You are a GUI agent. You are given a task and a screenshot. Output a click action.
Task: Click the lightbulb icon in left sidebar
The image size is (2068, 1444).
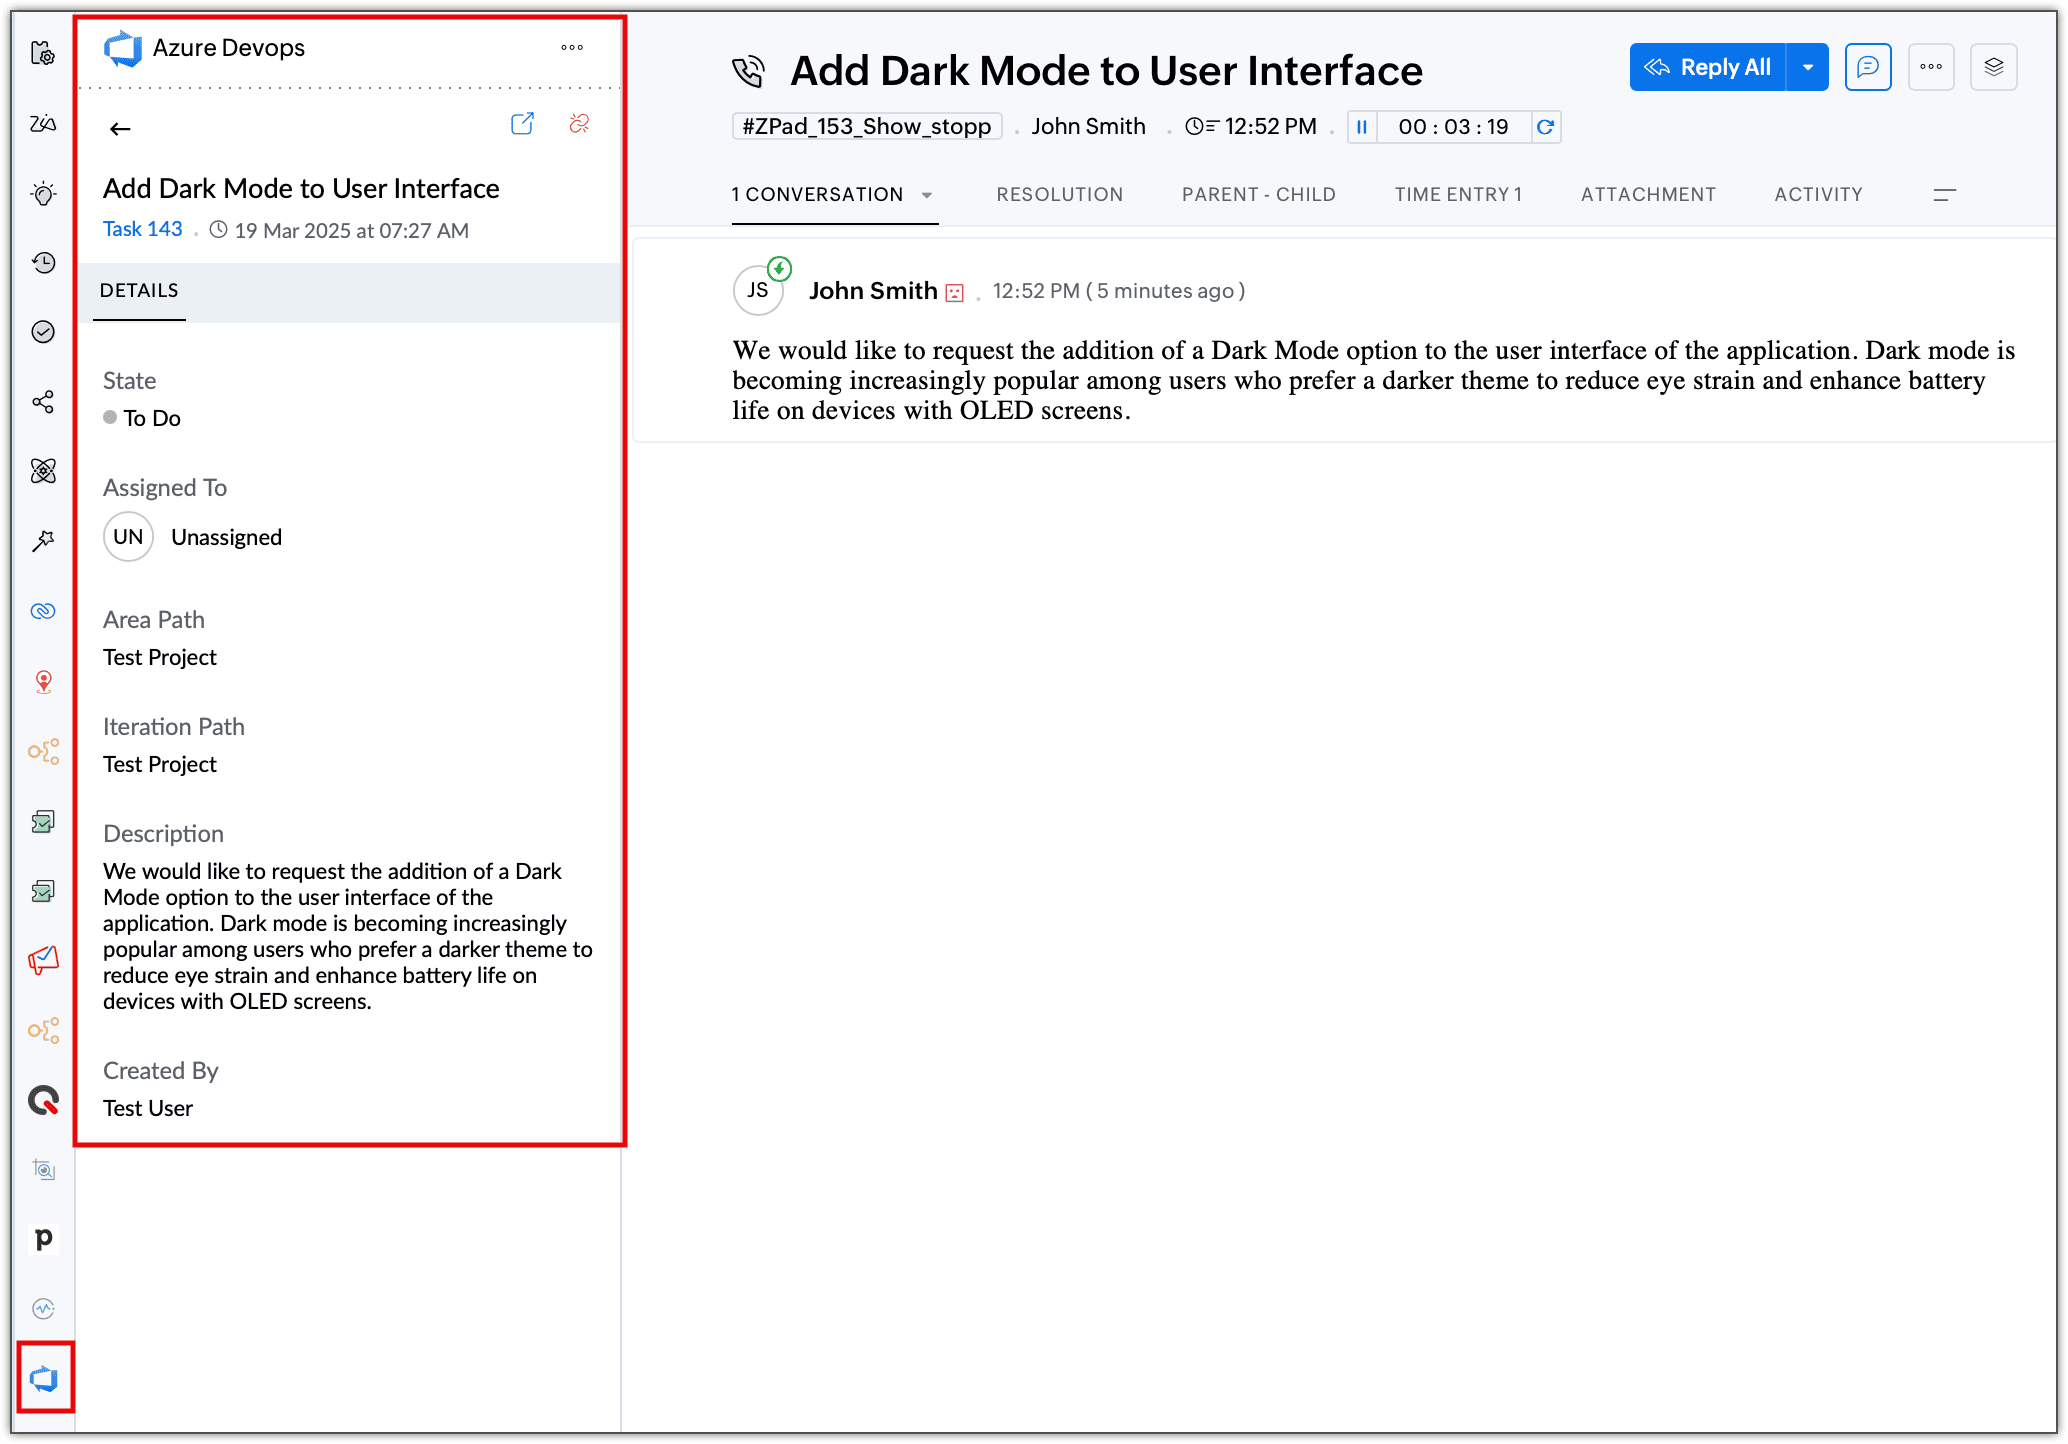43,193
